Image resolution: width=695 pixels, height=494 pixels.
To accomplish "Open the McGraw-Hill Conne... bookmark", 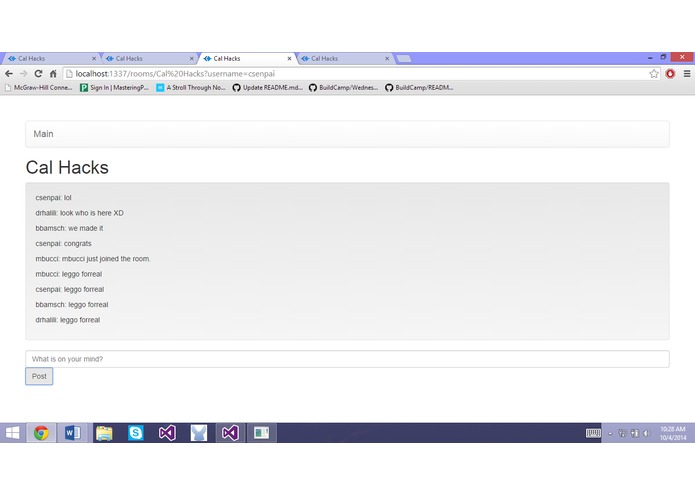I will 39,88.
